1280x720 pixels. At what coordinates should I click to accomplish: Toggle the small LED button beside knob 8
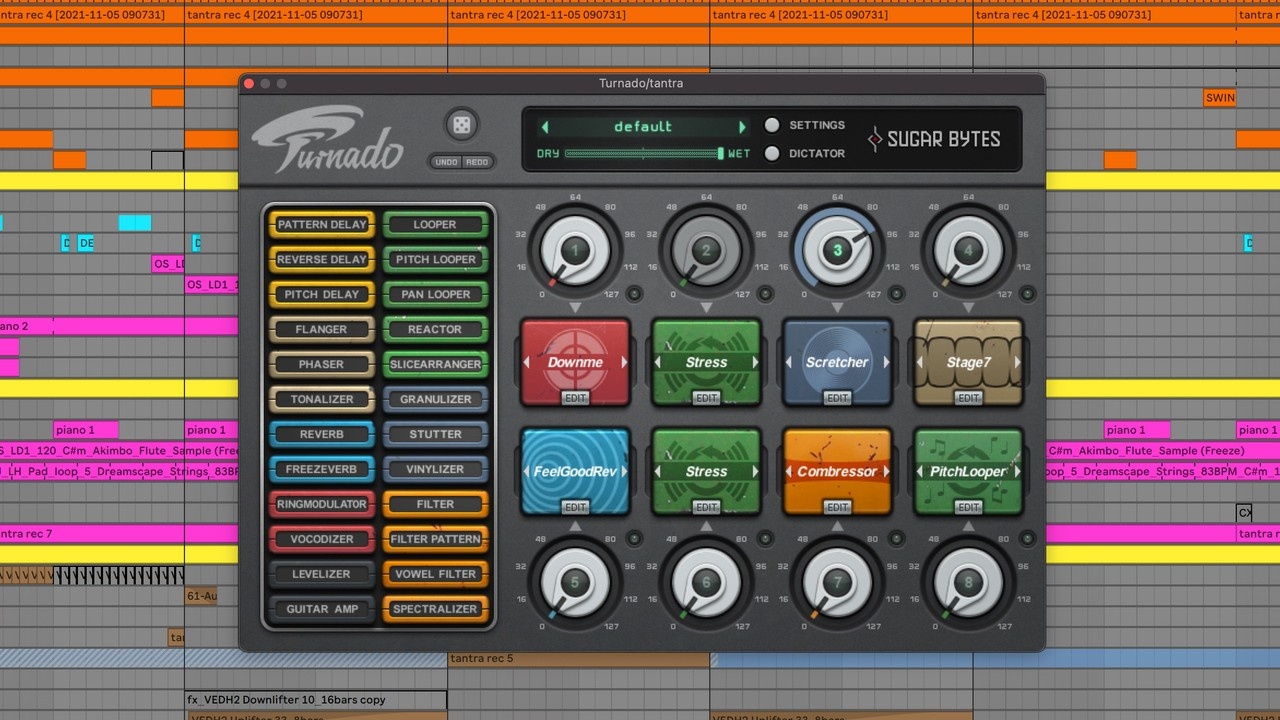[1026, 539]
